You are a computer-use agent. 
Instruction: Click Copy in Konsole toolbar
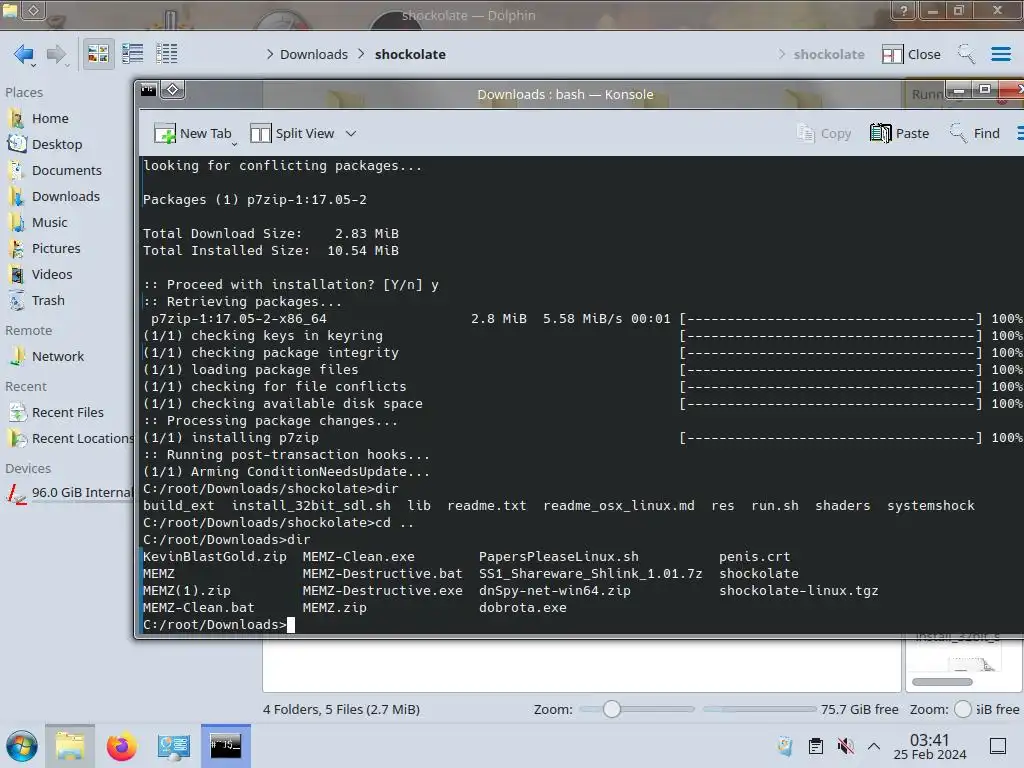click(824, 133)
